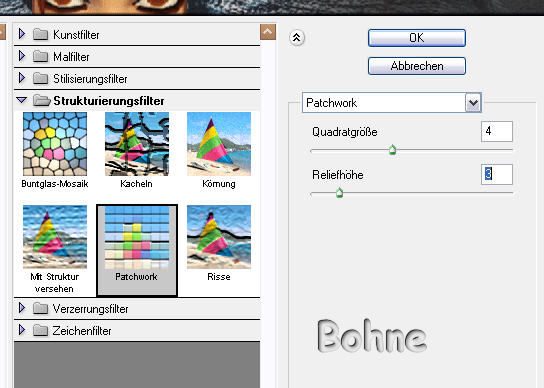This screenshot has width=544, height=388.
Task: Click the Zeichenfilter folder icon
Action: click(41, 330)
